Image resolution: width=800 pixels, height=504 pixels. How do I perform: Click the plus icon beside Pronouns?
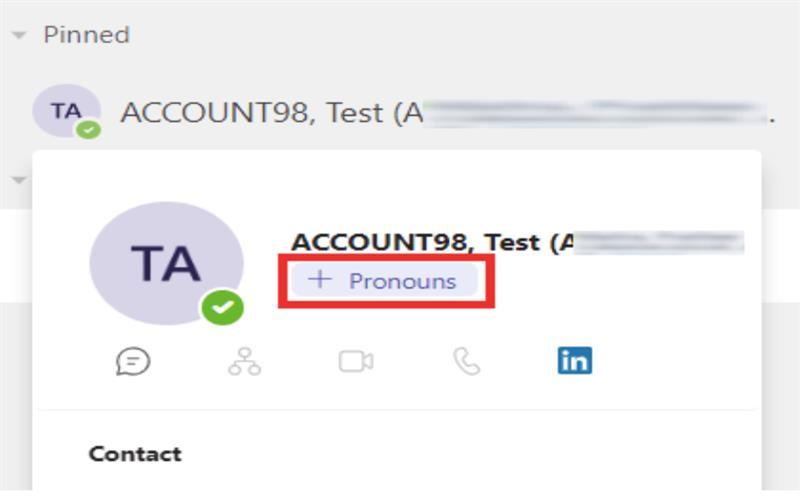point(320,280)
